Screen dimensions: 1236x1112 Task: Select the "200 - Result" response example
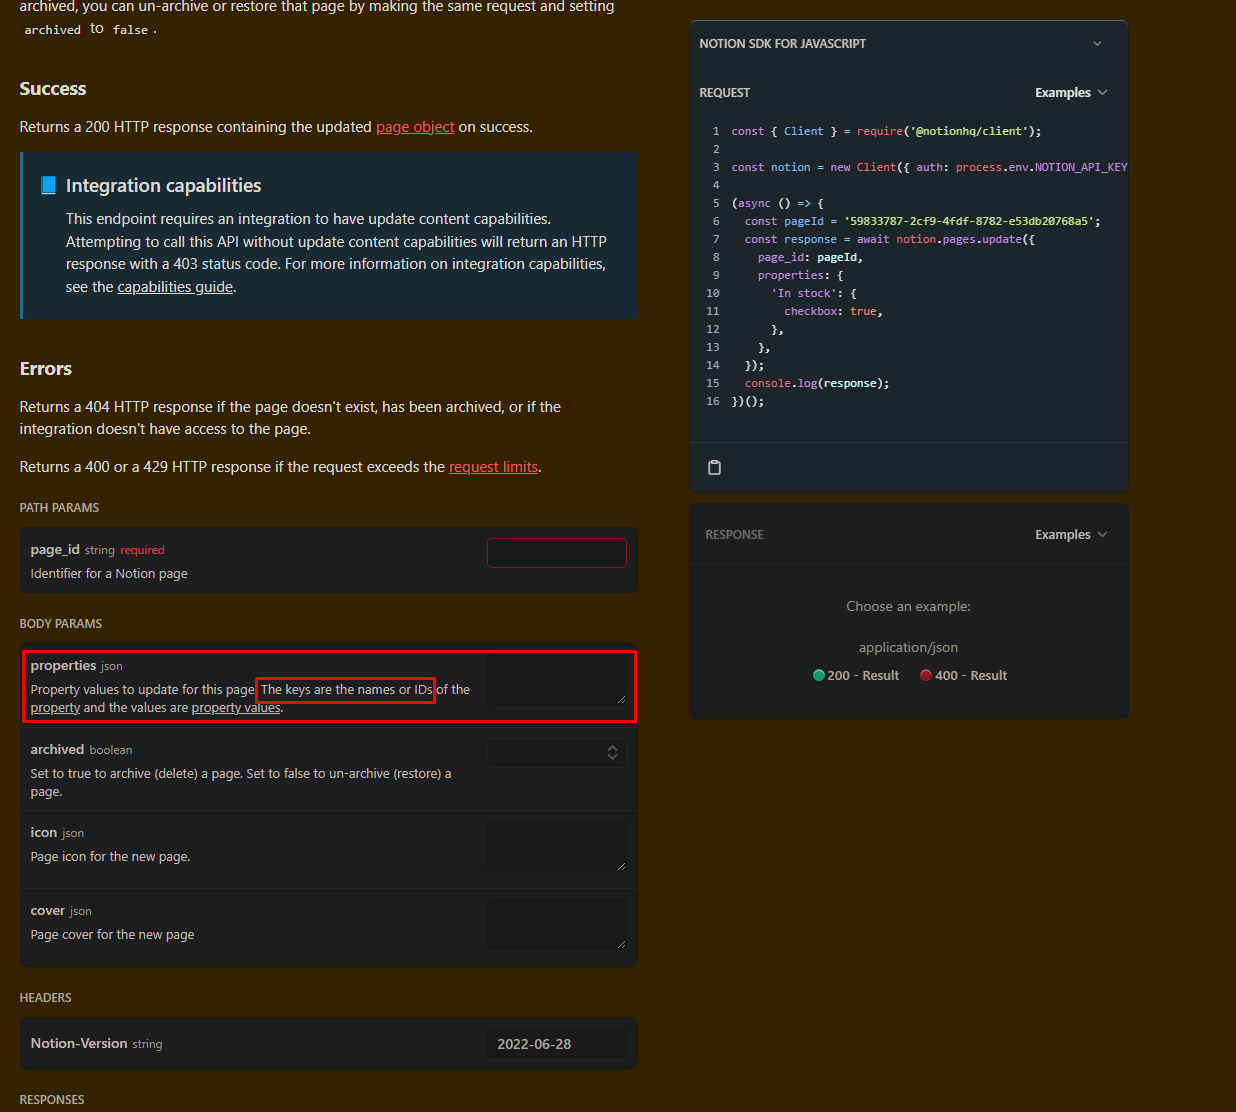tap(863, 676)
